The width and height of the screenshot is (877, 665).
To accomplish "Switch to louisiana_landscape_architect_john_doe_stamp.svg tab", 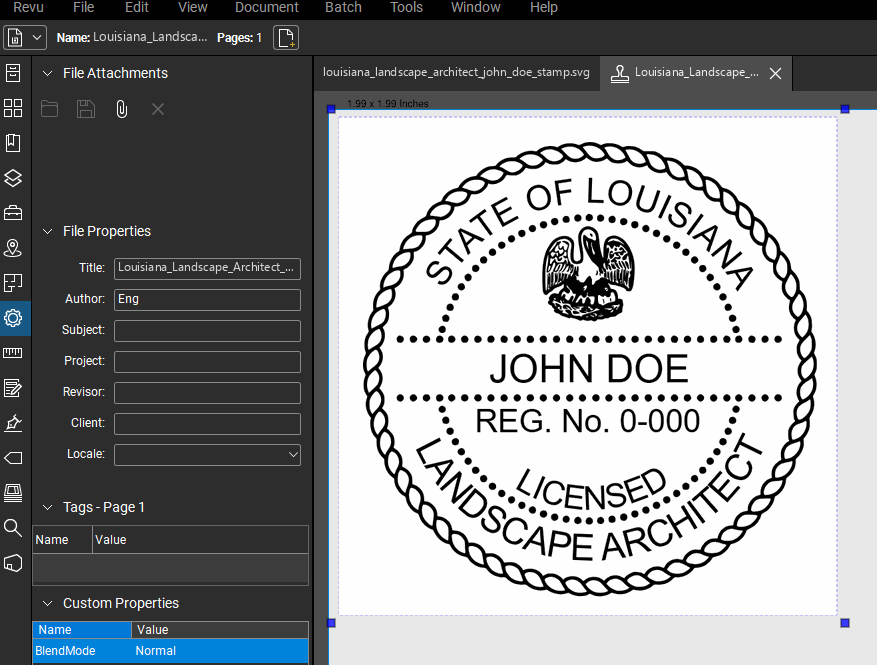I will (456, 73).
